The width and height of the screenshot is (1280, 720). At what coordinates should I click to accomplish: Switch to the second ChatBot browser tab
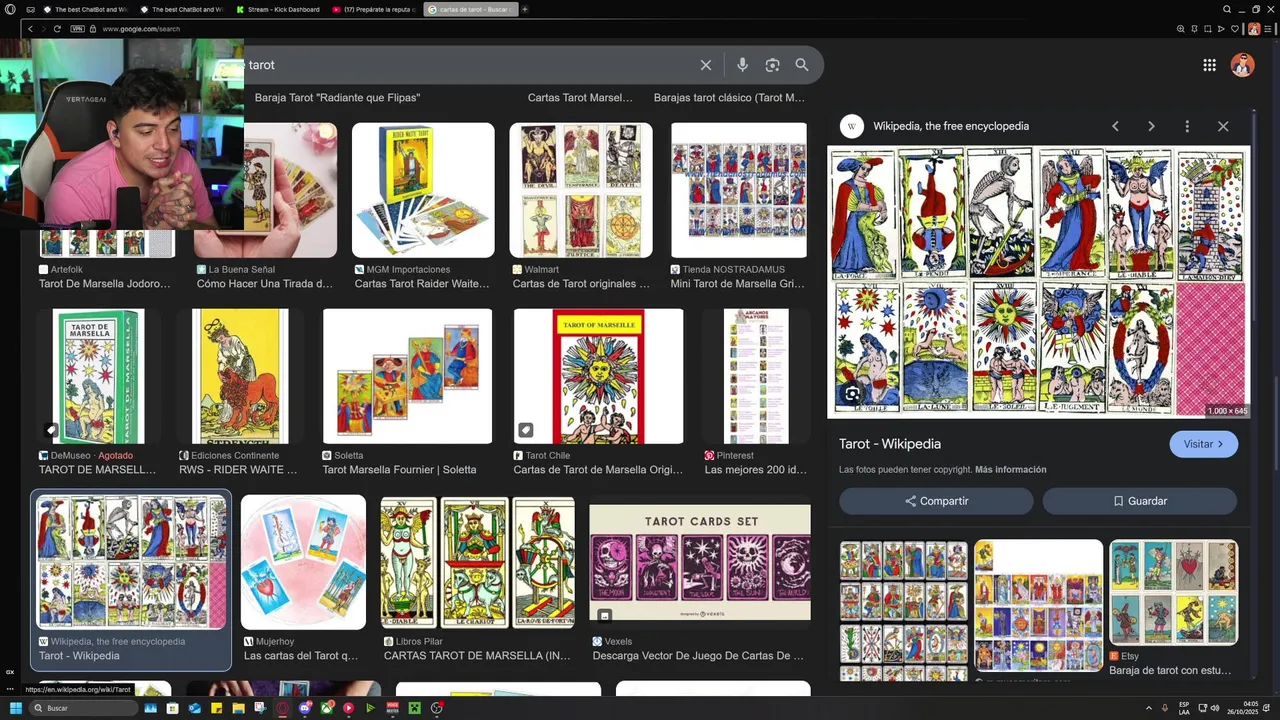pos(181,9)
